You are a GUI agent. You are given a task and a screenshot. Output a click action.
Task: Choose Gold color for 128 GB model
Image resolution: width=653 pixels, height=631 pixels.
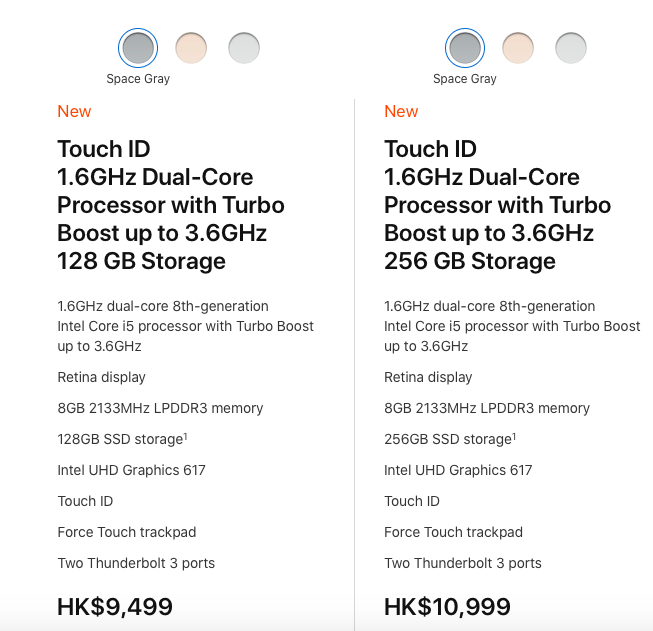click(x=191, y=47)
